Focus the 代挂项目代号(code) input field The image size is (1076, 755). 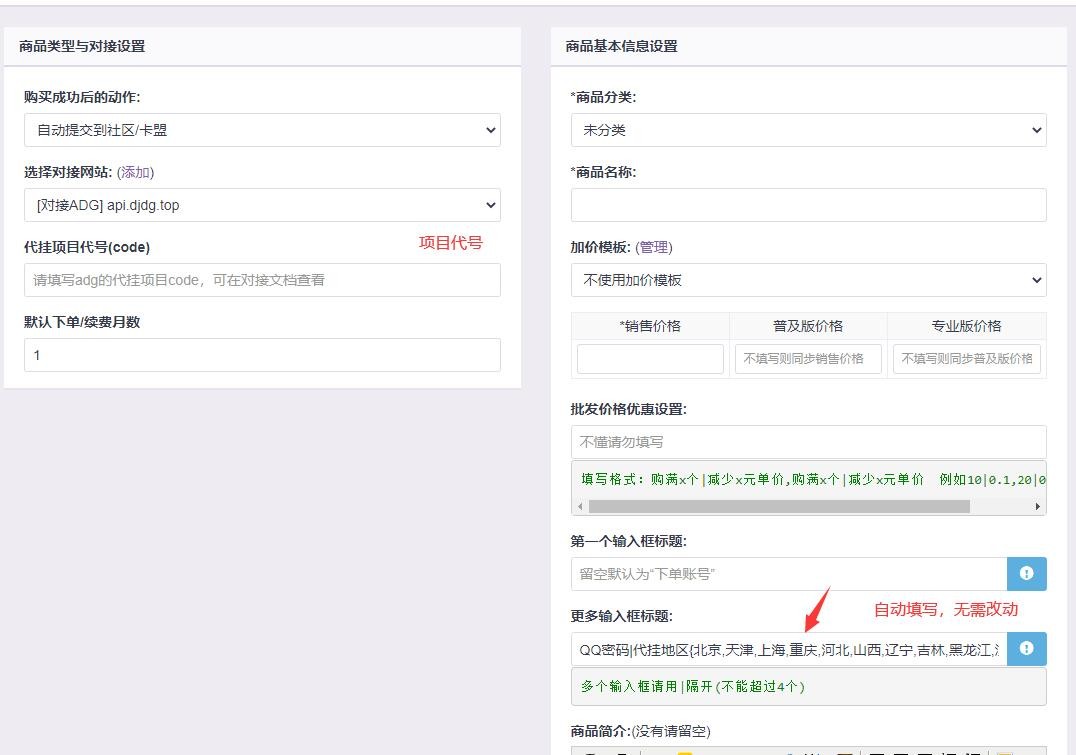(x=262, y=280)
